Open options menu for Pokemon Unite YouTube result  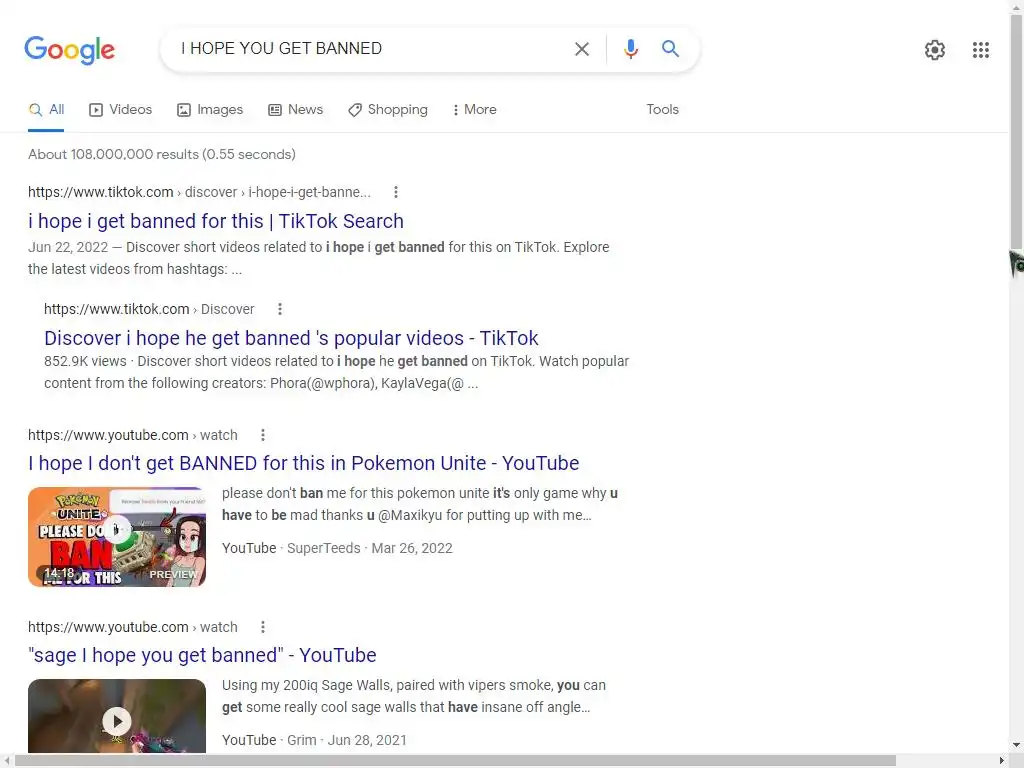[263, 435]
